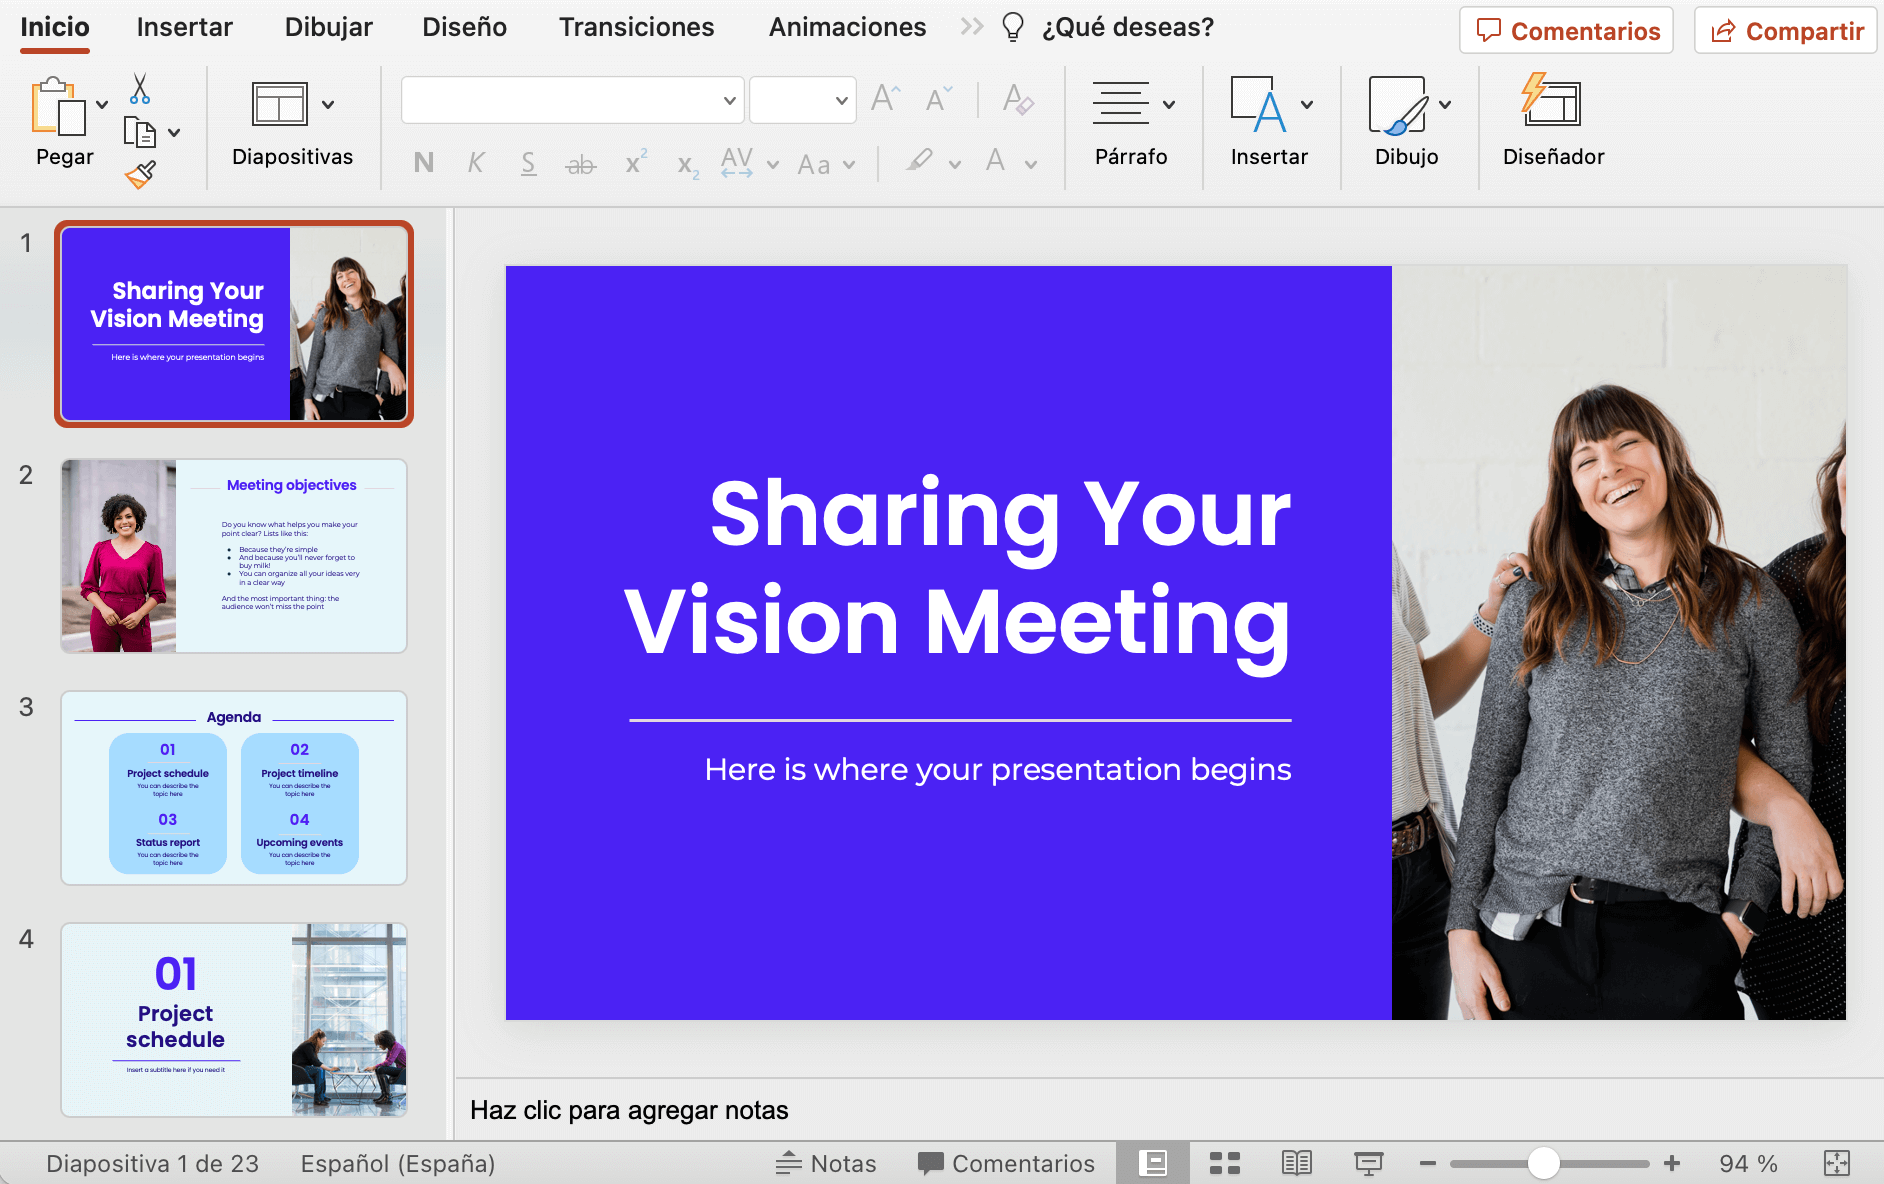This screenshot has height=1184, width=1884.
Task: Select the Format Painter brush icon
Action: coord(140,175)
